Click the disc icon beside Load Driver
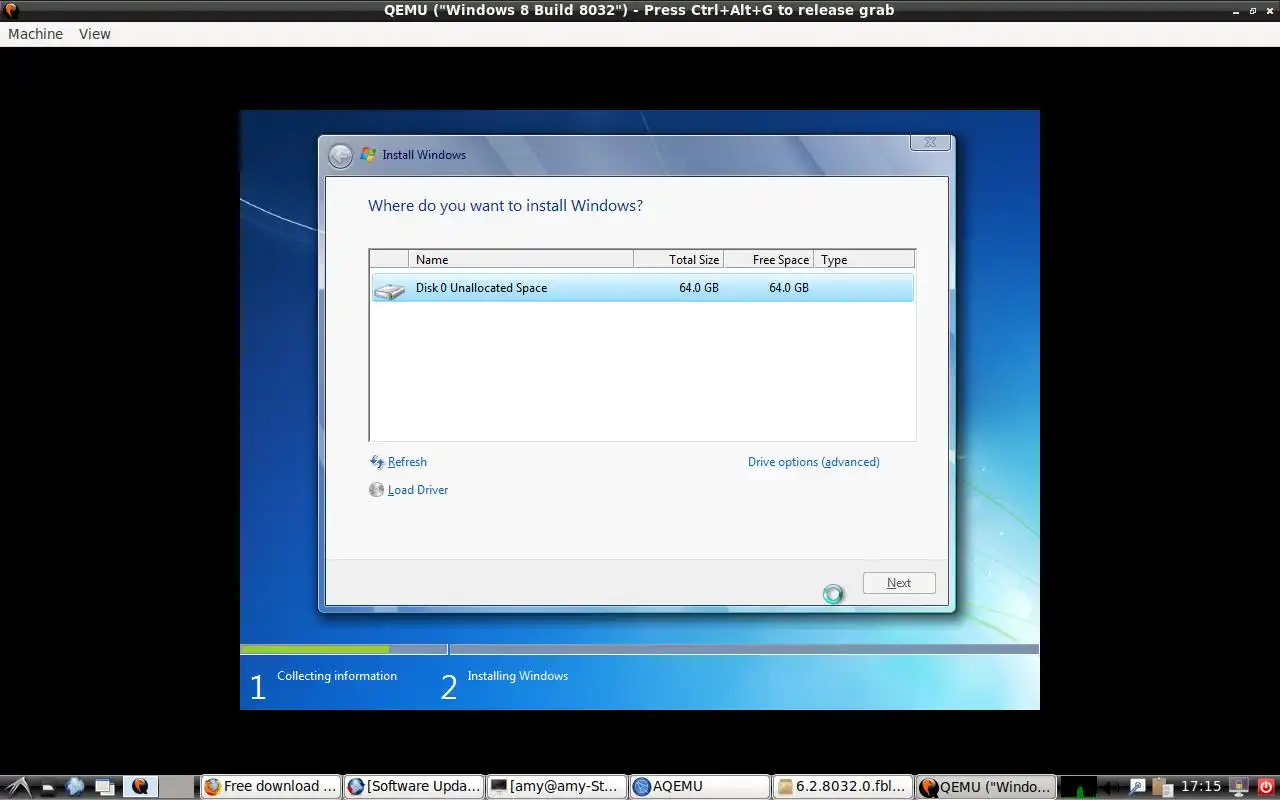Viewport: 1280px width, 800px height. [377, 490]
